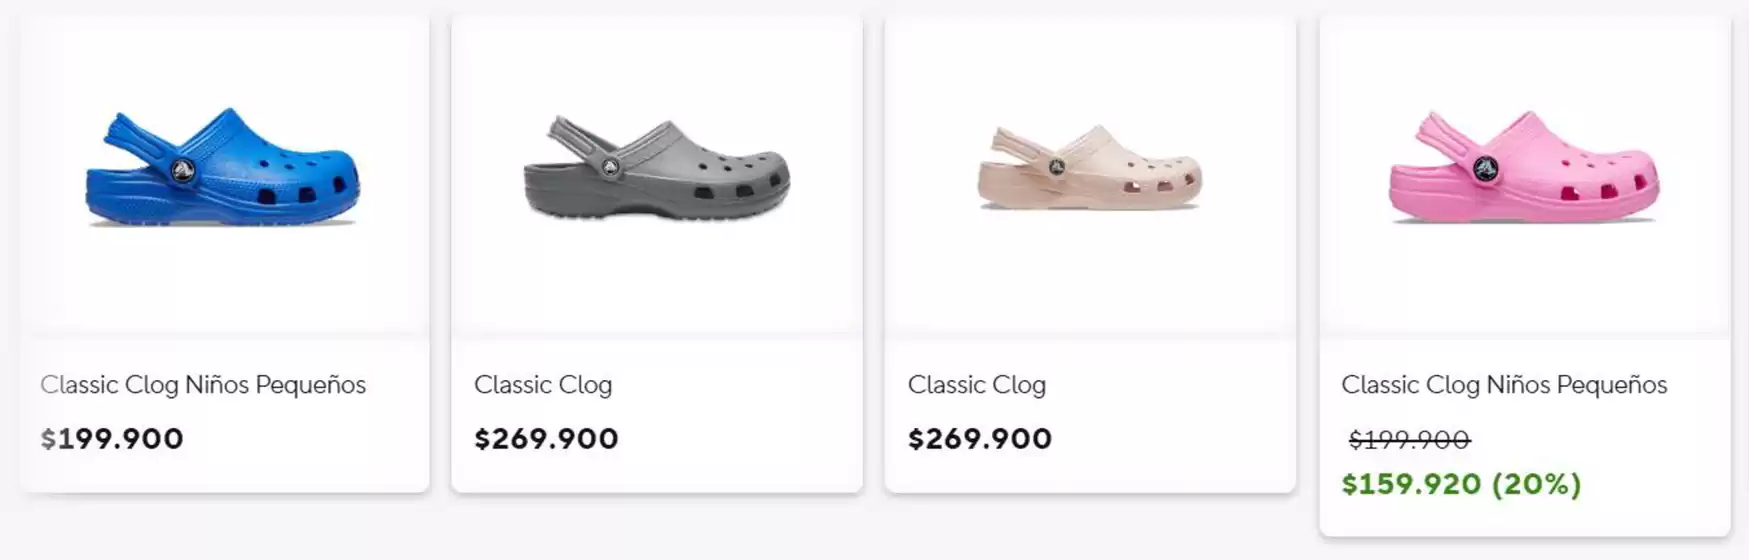1749x560 pixels.
Task: Click the Crocs logo rivet on gray clog
Action: coord(610,167)
